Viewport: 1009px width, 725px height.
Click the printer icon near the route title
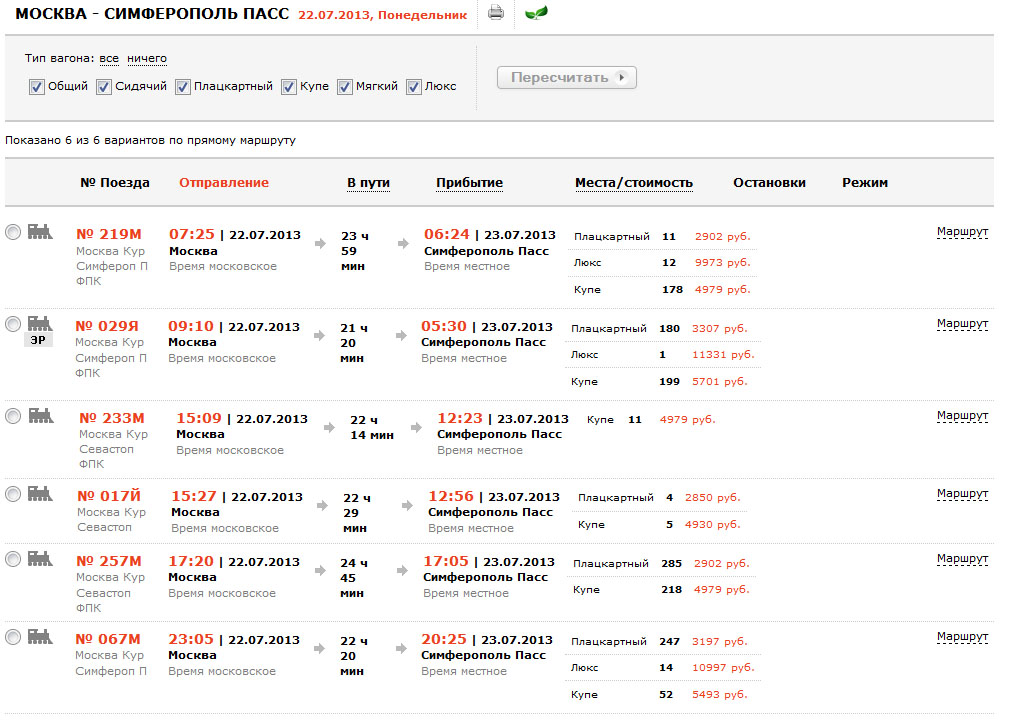pyautogui.click(x=496, y=13)
